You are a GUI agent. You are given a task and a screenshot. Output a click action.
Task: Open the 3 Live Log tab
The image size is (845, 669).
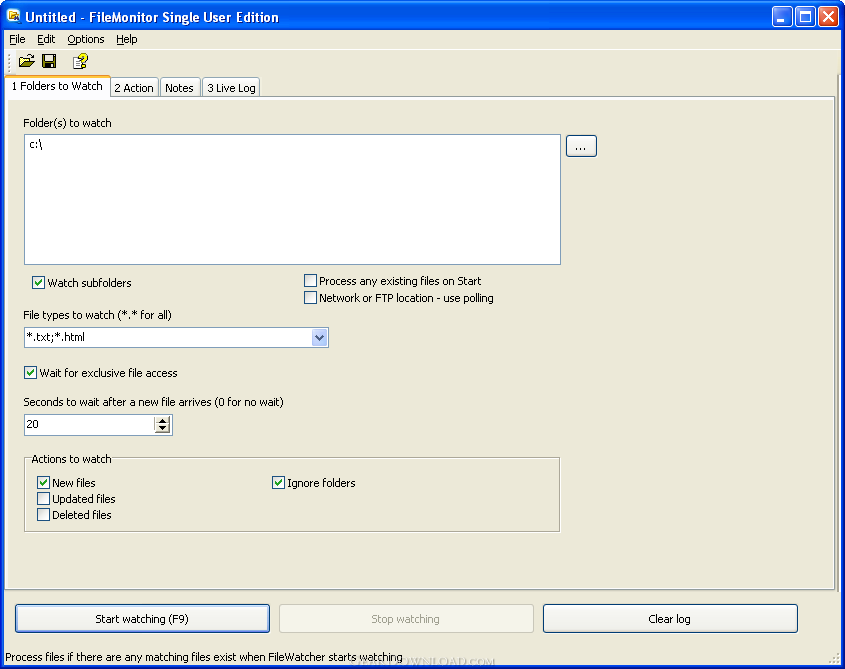click(231, 88)
